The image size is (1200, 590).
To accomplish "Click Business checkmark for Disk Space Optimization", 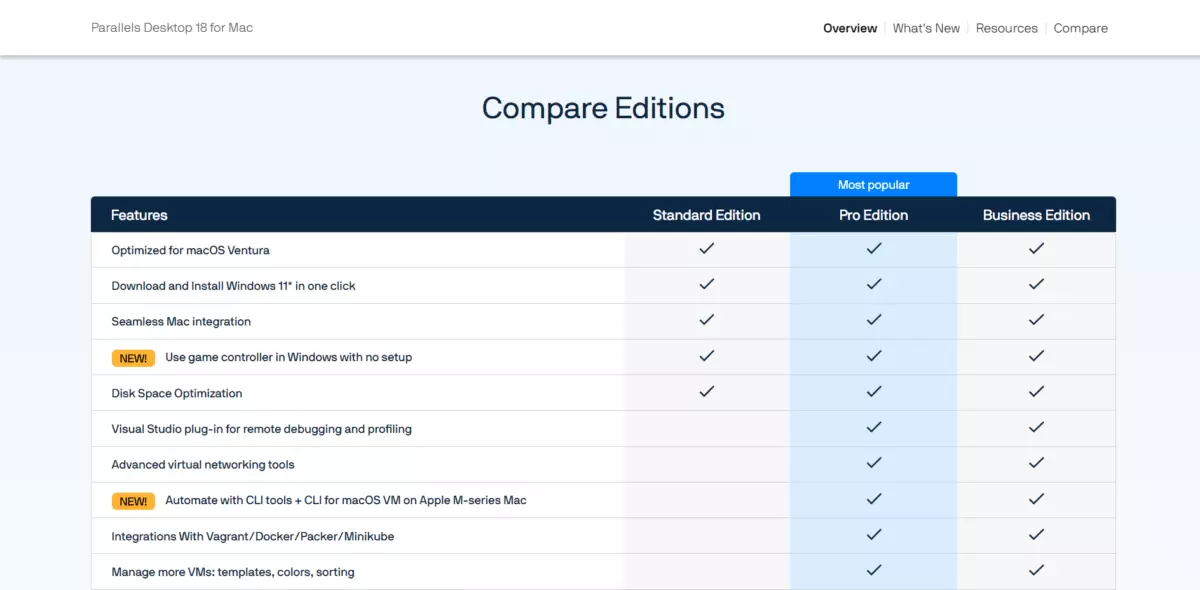I will point(1036,391).
